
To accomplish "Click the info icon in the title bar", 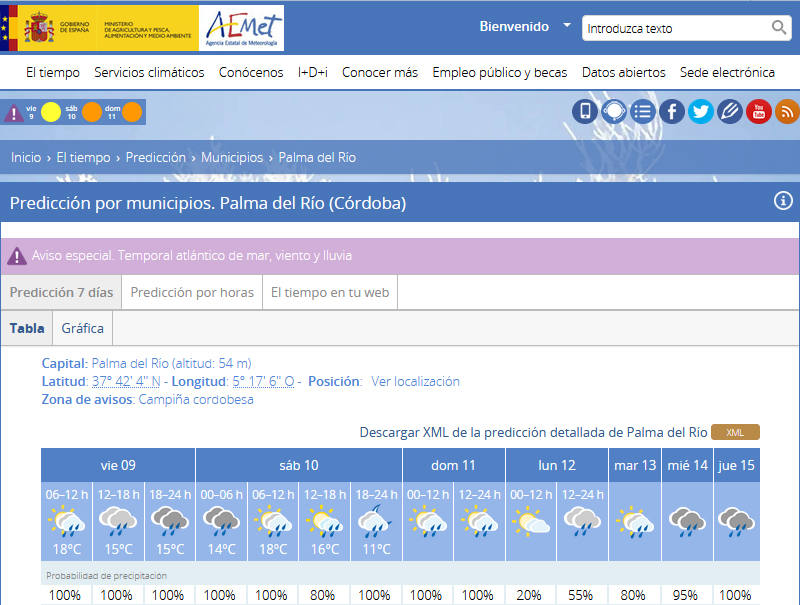I will pyautogui.click(x=783, y=202).
